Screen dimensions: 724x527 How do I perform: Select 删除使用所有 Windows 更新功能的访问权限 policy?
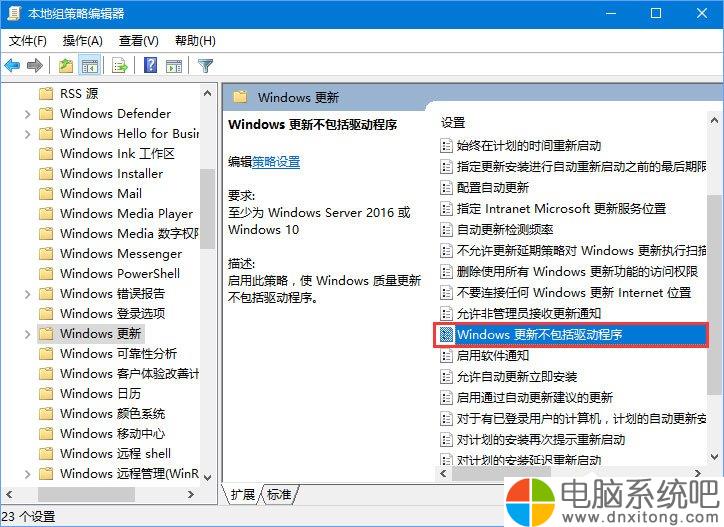pos(577,272)
